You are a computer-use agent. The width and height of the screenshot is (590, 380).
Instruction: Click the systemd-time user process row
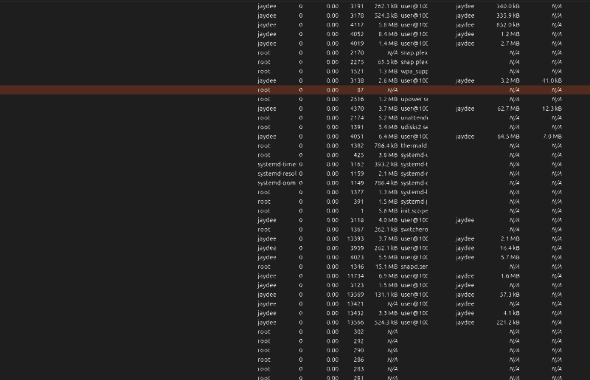click(x=295, y=164)
